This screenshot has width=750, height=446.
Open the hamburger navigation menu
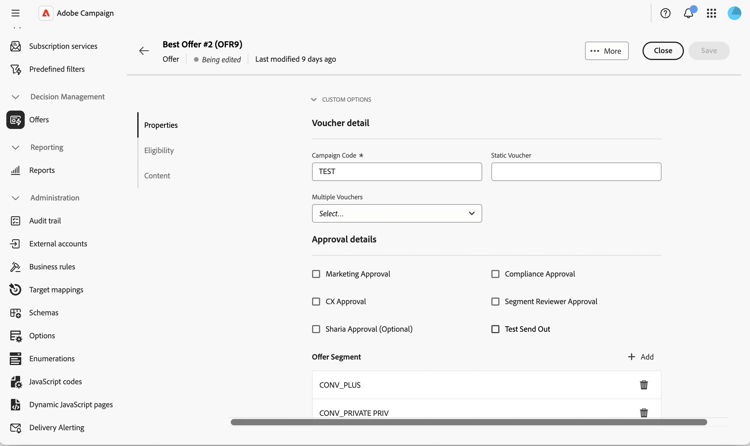[x=15, y=13]
